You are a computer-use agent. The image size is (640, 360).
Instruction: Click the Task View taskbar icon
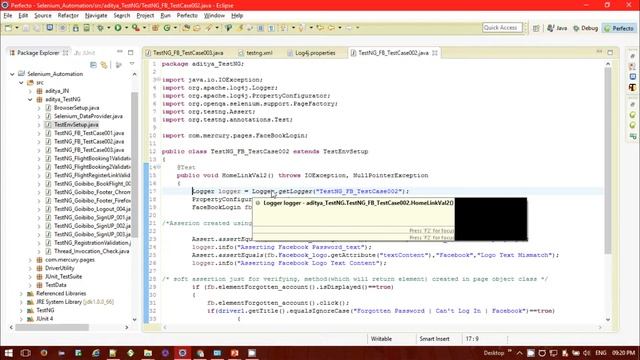point(25,353)
